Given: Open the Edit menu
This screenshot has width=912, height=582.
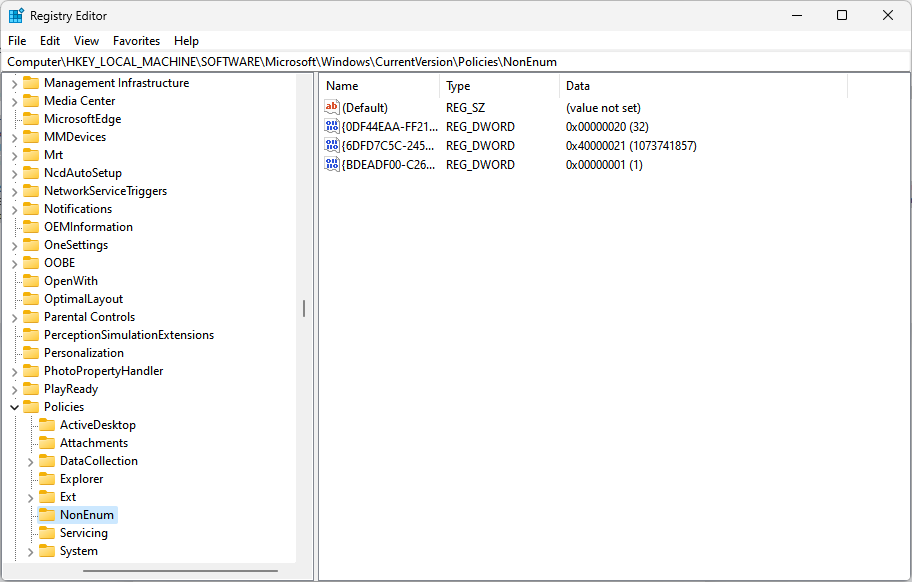Looking at the screenshot, I should point(50,41).
